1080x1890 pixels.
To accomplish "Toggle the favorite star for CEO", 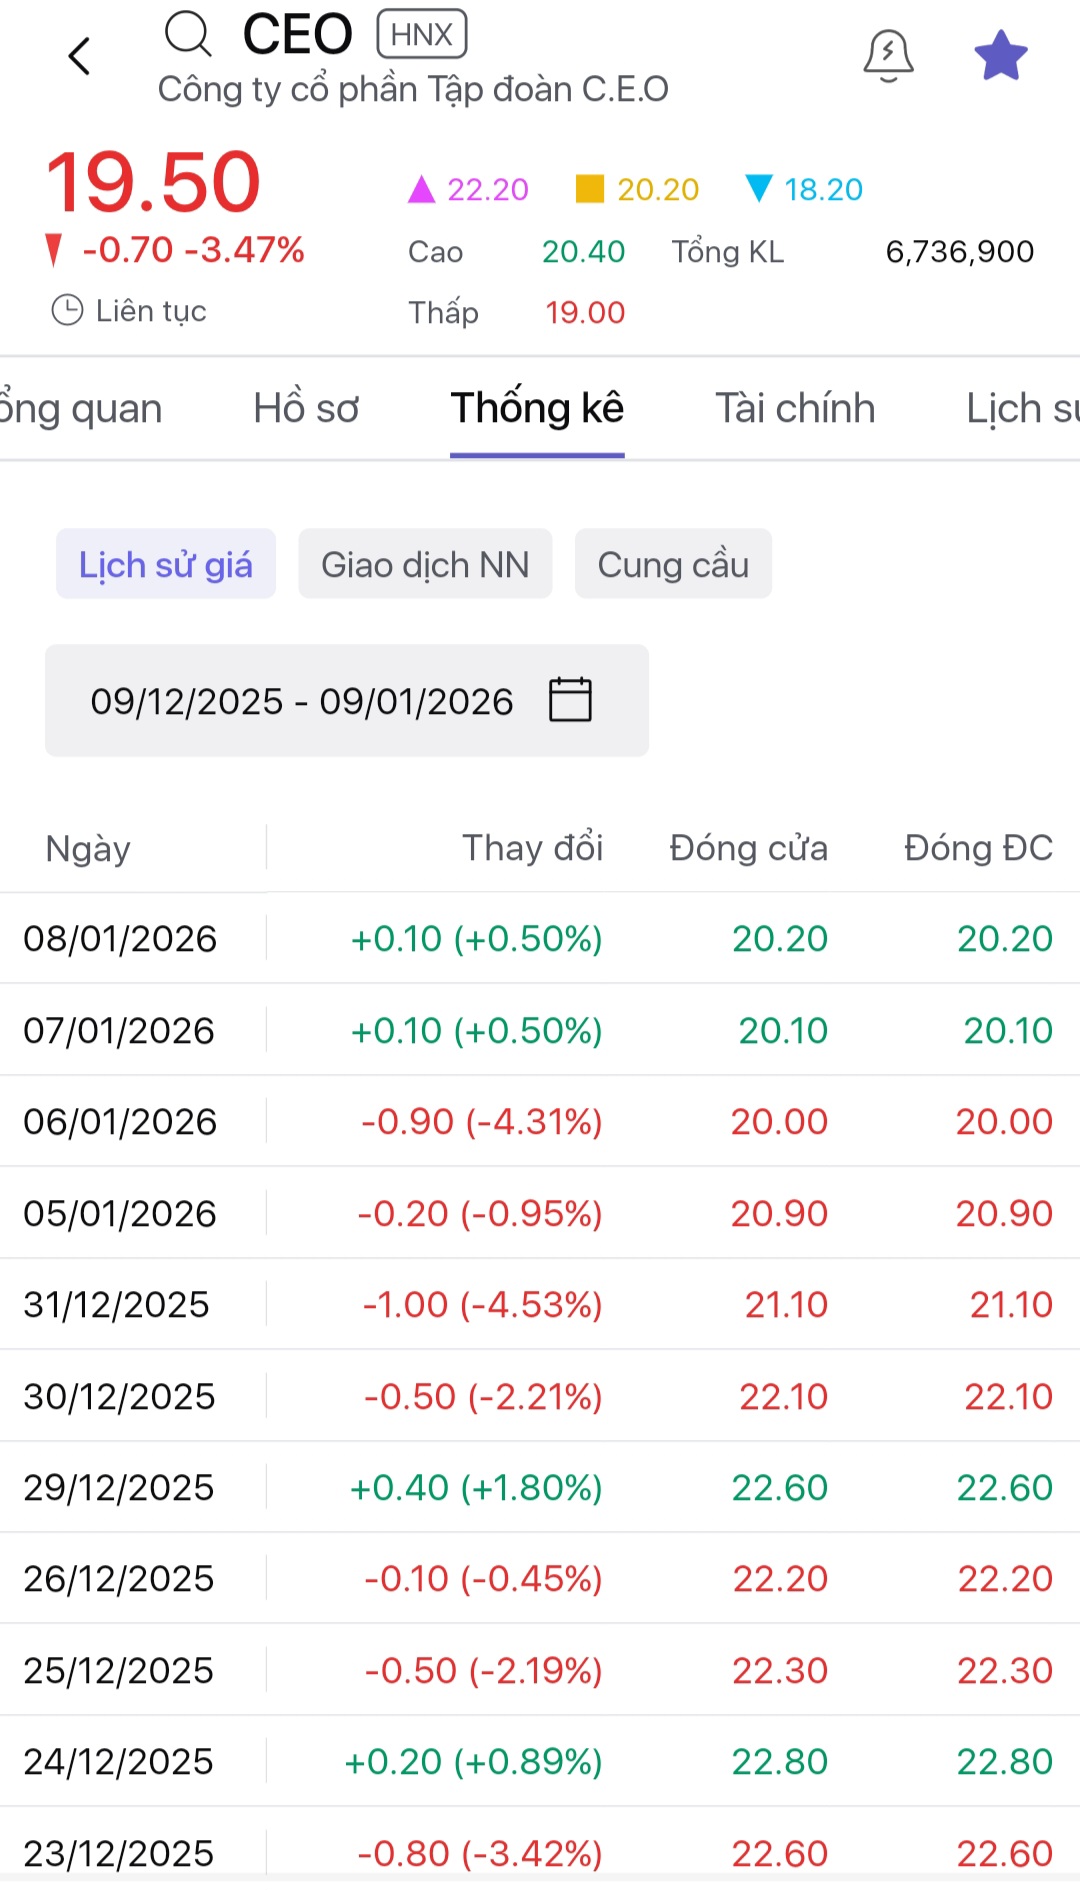I will coord(1000,55).
